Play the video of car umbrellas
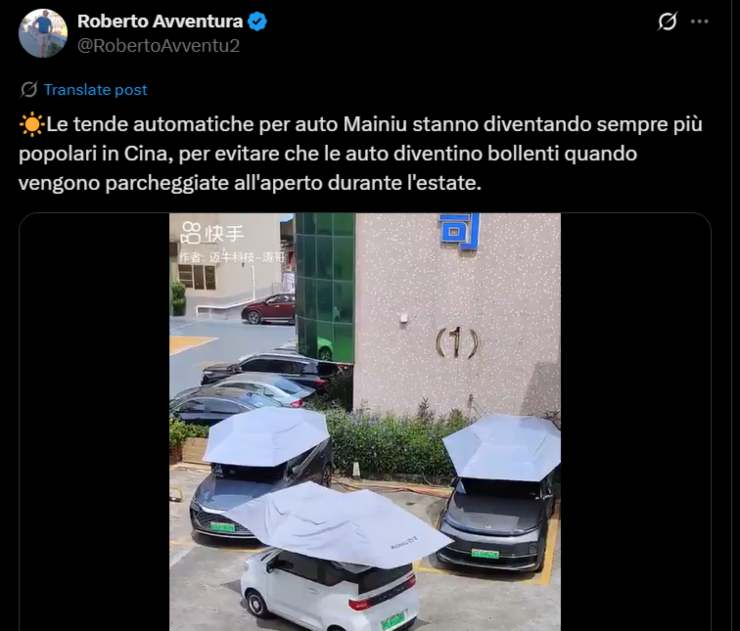Image resolution: width=740 pixels, height=631 pixels. pos(365,422)
